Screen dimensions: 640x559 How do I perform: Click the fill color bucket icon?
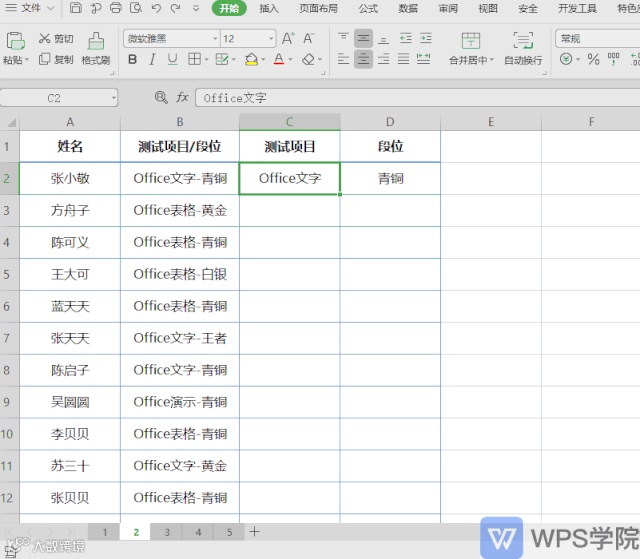click(251, 60)
